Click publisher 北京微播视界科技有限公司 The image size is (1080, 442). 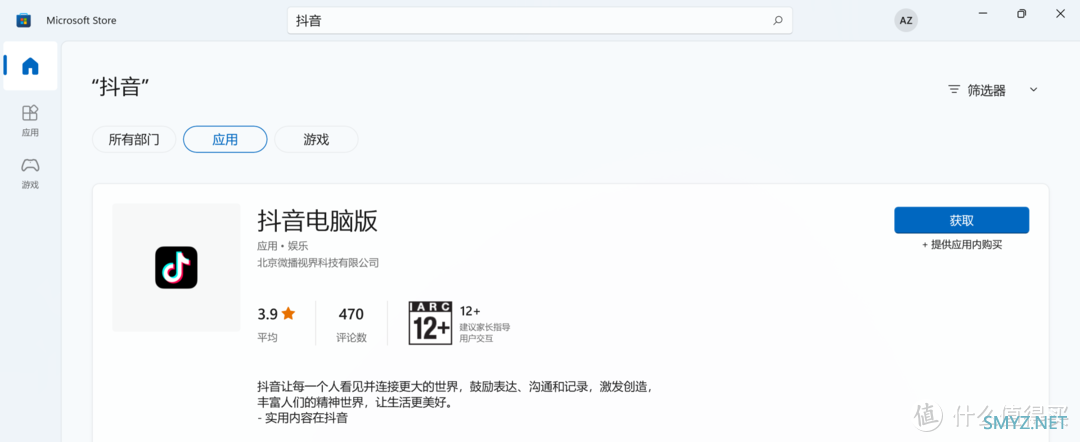318,263
